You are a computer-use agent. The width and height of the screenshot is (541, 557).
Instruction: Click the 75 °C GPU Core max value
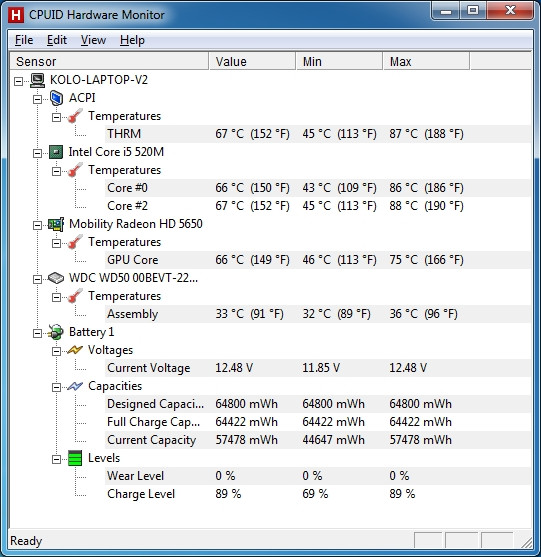pyautogui.click(x=426, y=260)
